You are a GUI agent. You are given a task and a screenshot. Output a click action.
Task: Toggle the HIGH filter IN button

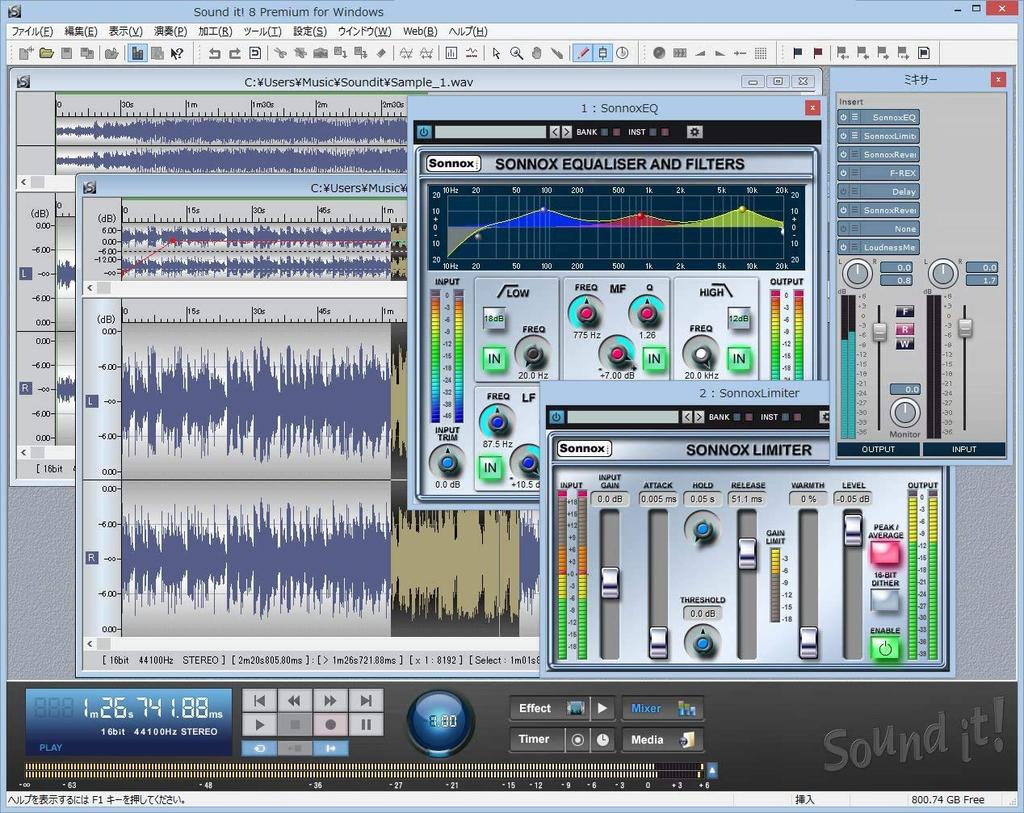point(738,358)
